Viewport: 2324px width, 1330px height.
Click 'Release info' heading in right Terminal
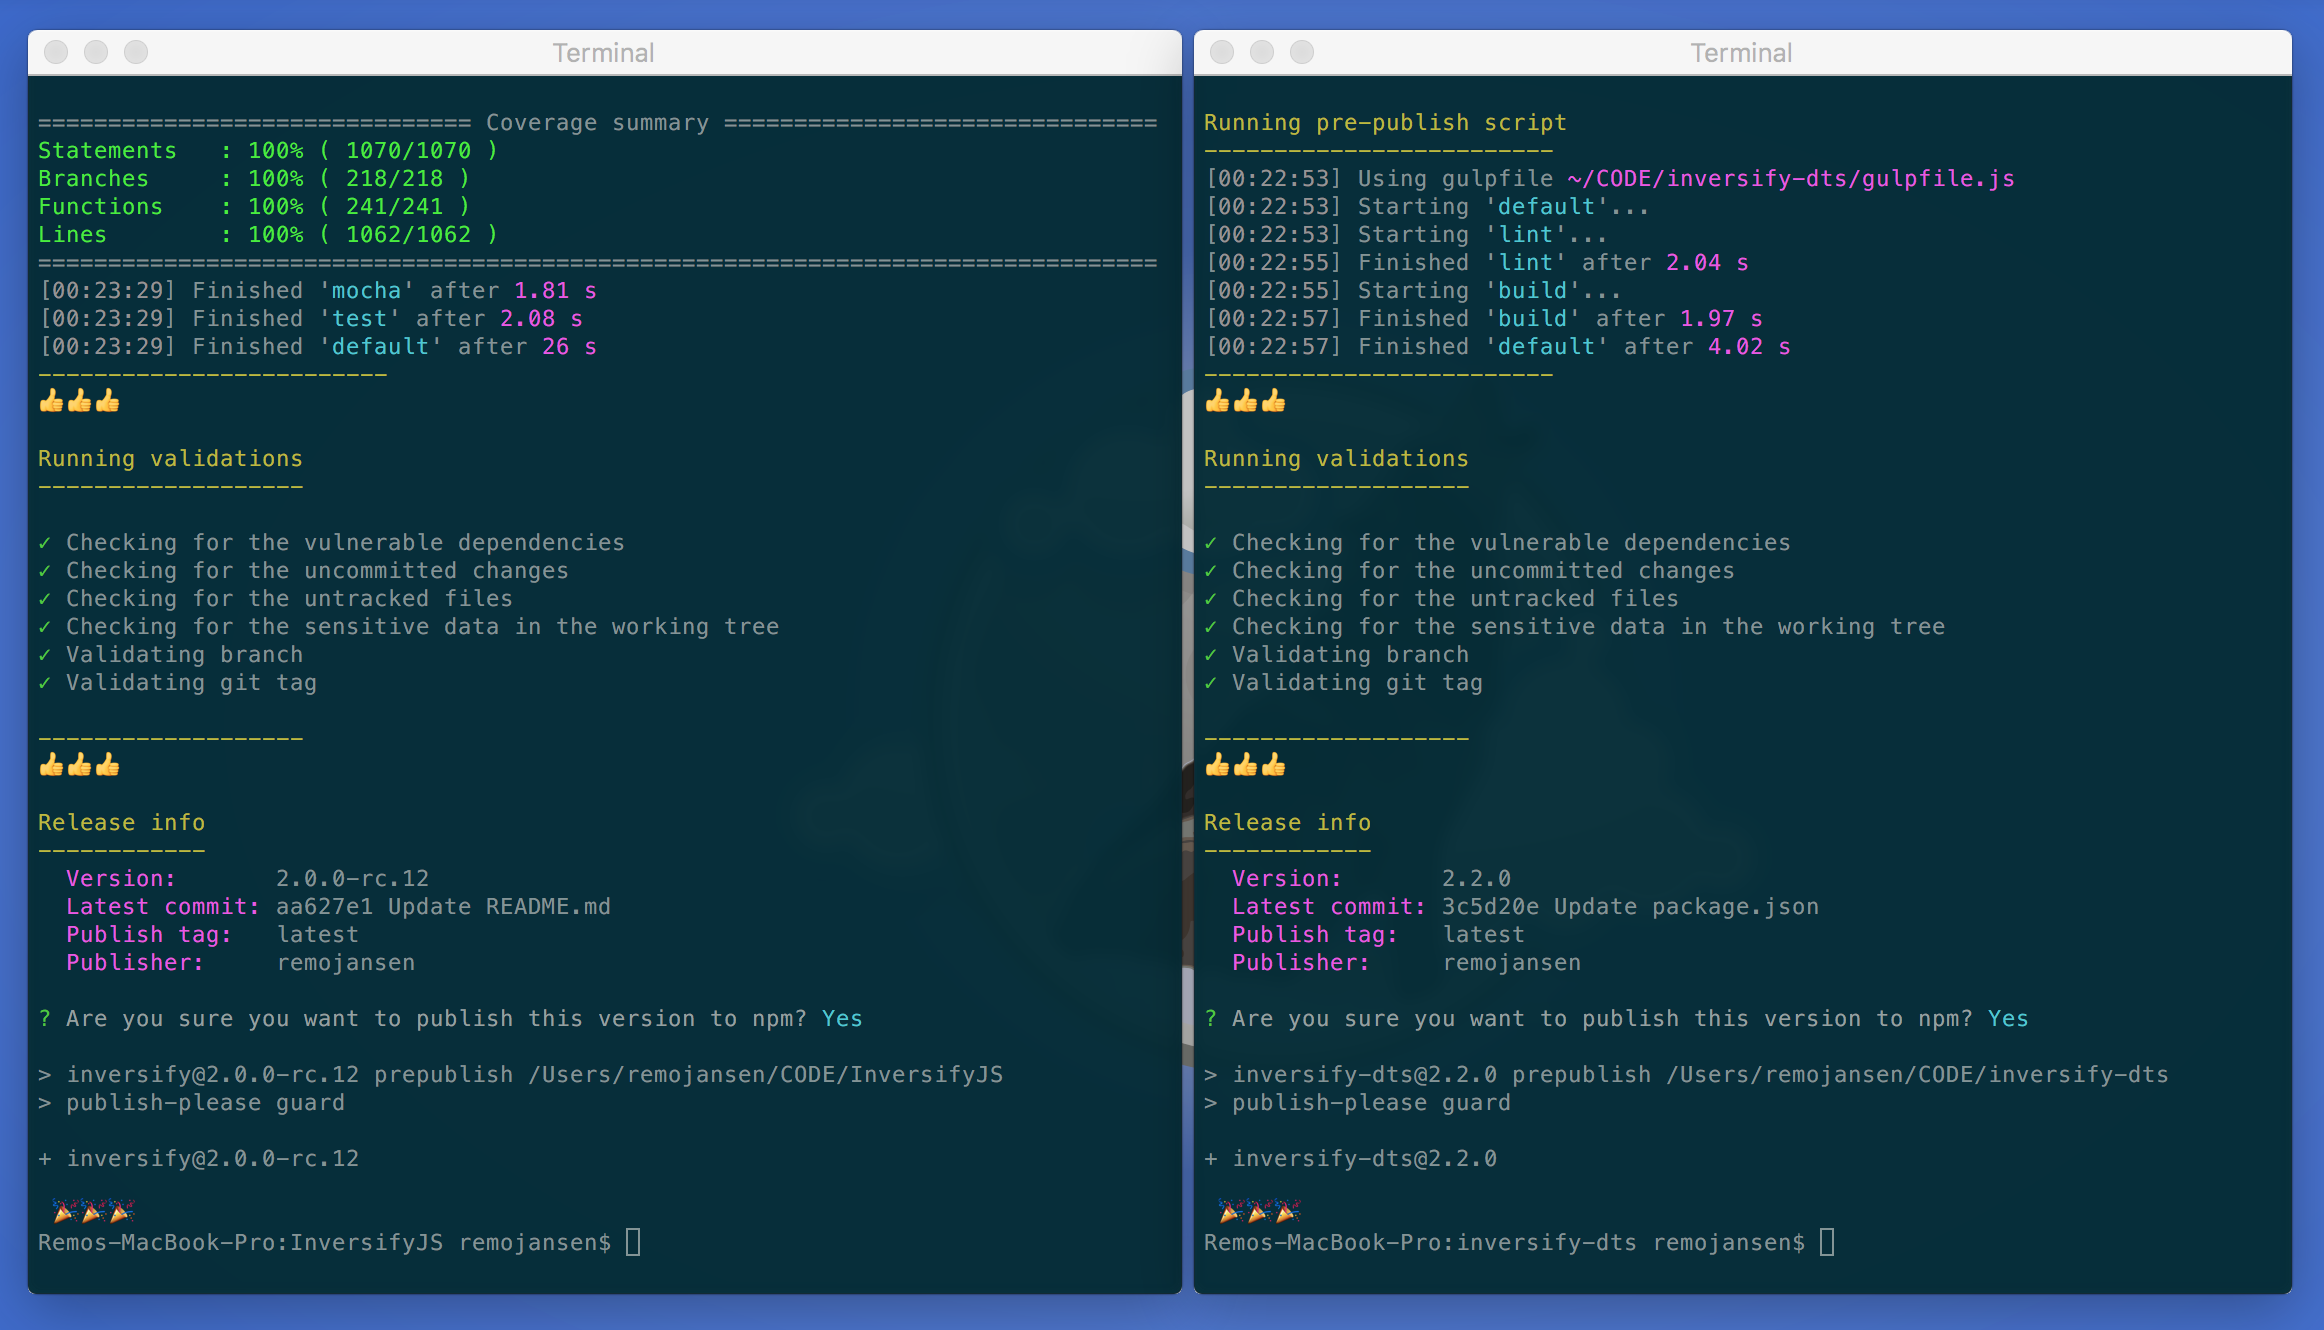[x=1287, y=823]
